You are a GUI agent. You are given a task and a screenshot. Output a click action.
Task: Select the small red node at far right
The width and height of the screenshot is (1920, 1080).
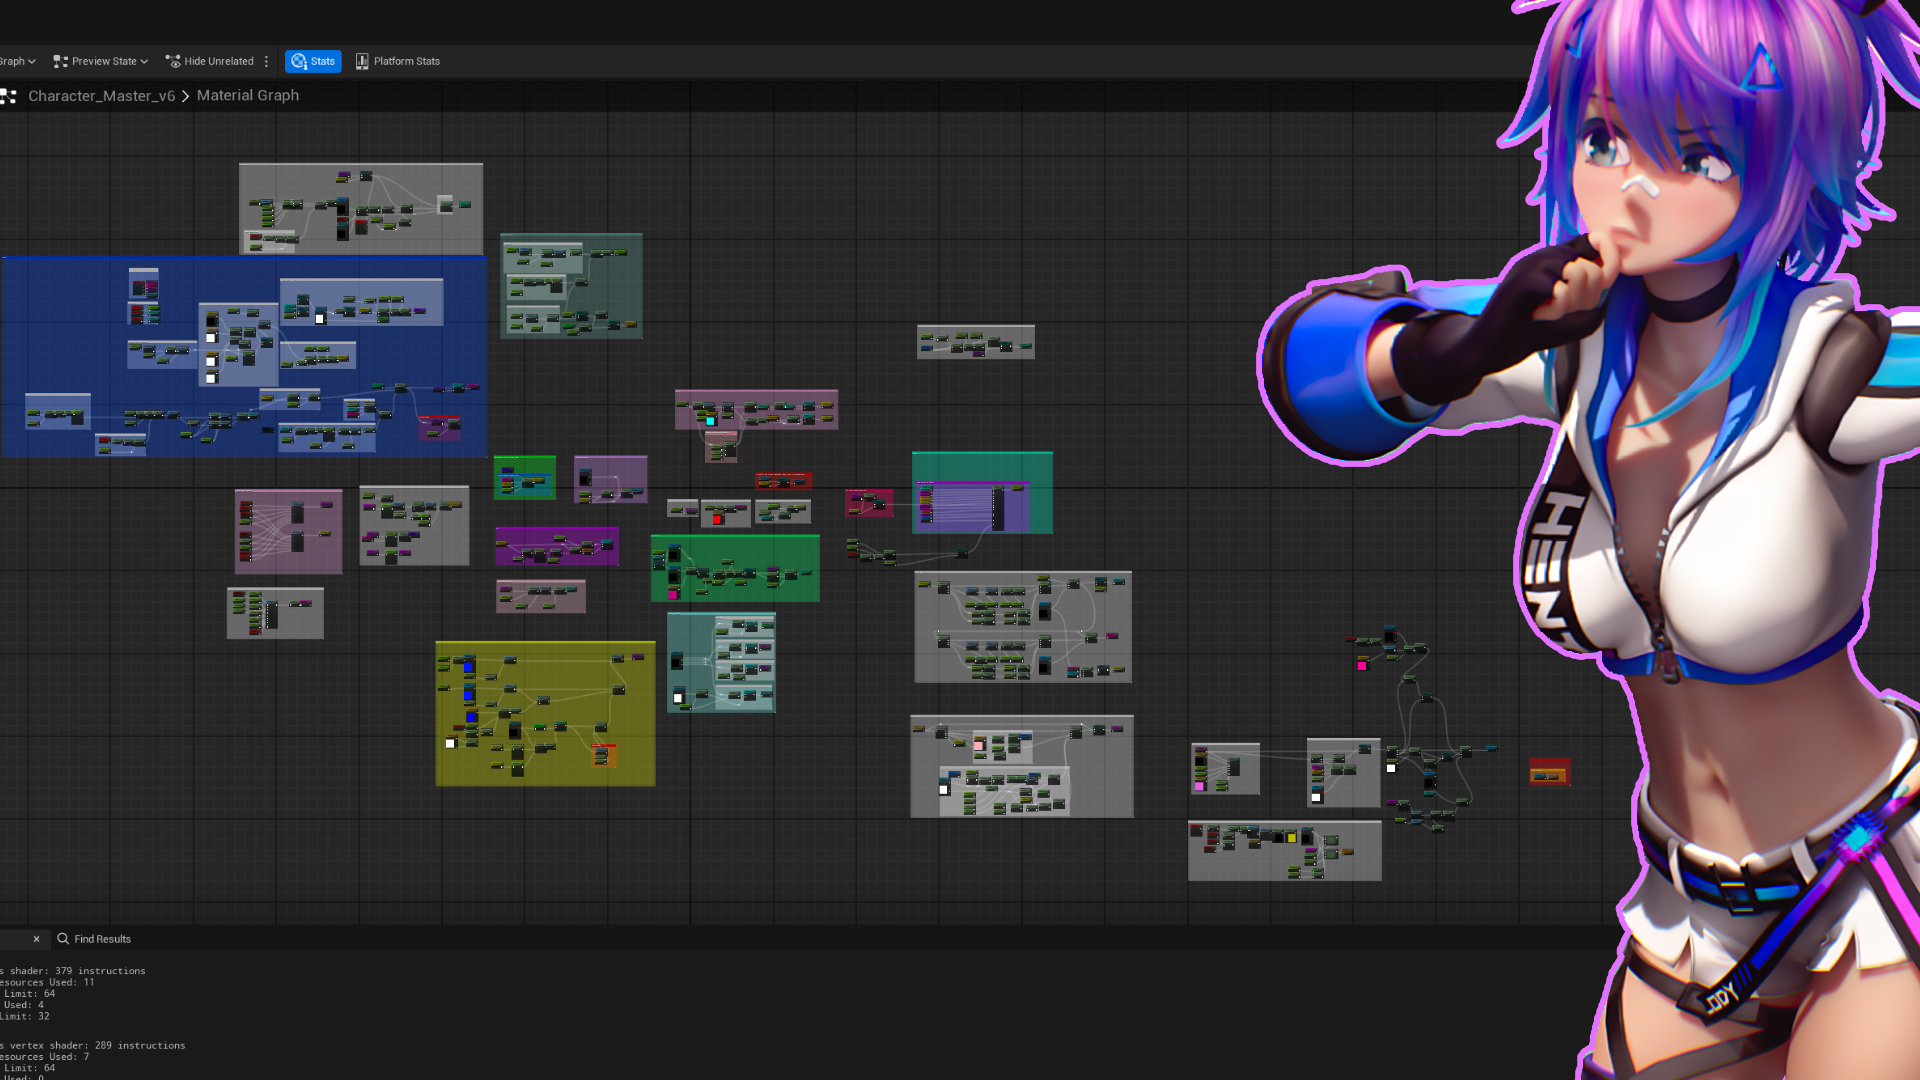[x=1550, y=773]
